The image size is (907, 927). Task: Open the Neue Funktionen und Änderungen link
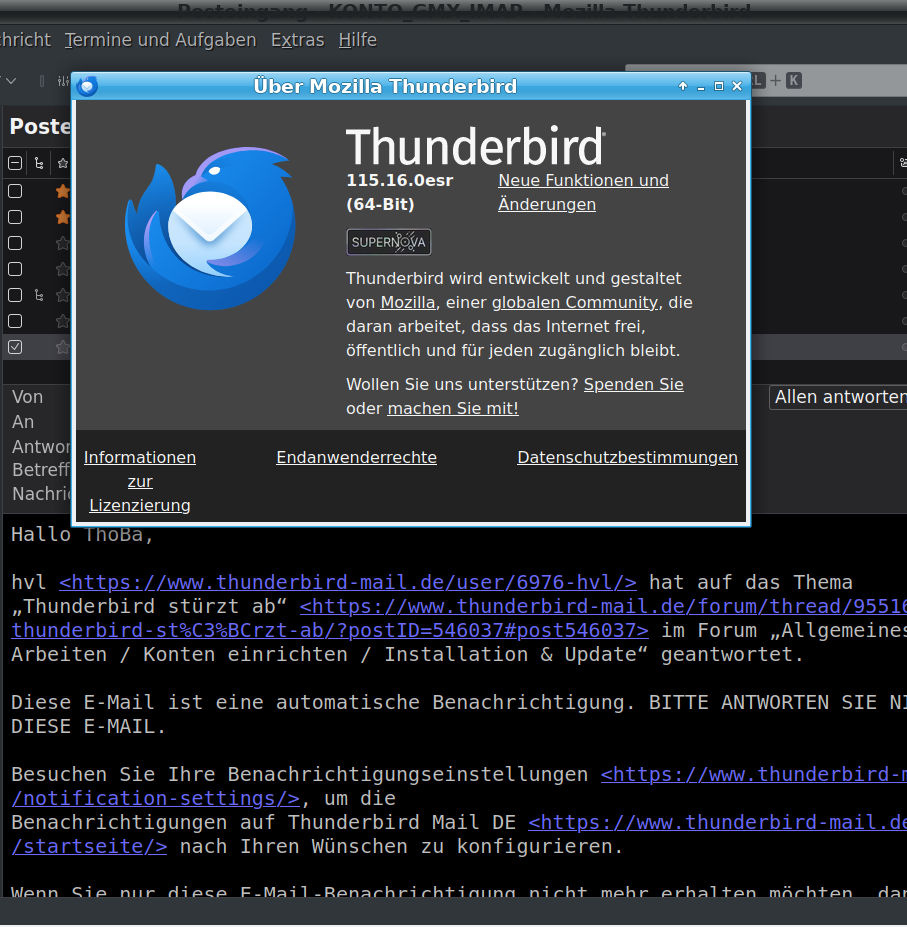tap(583, 192)
